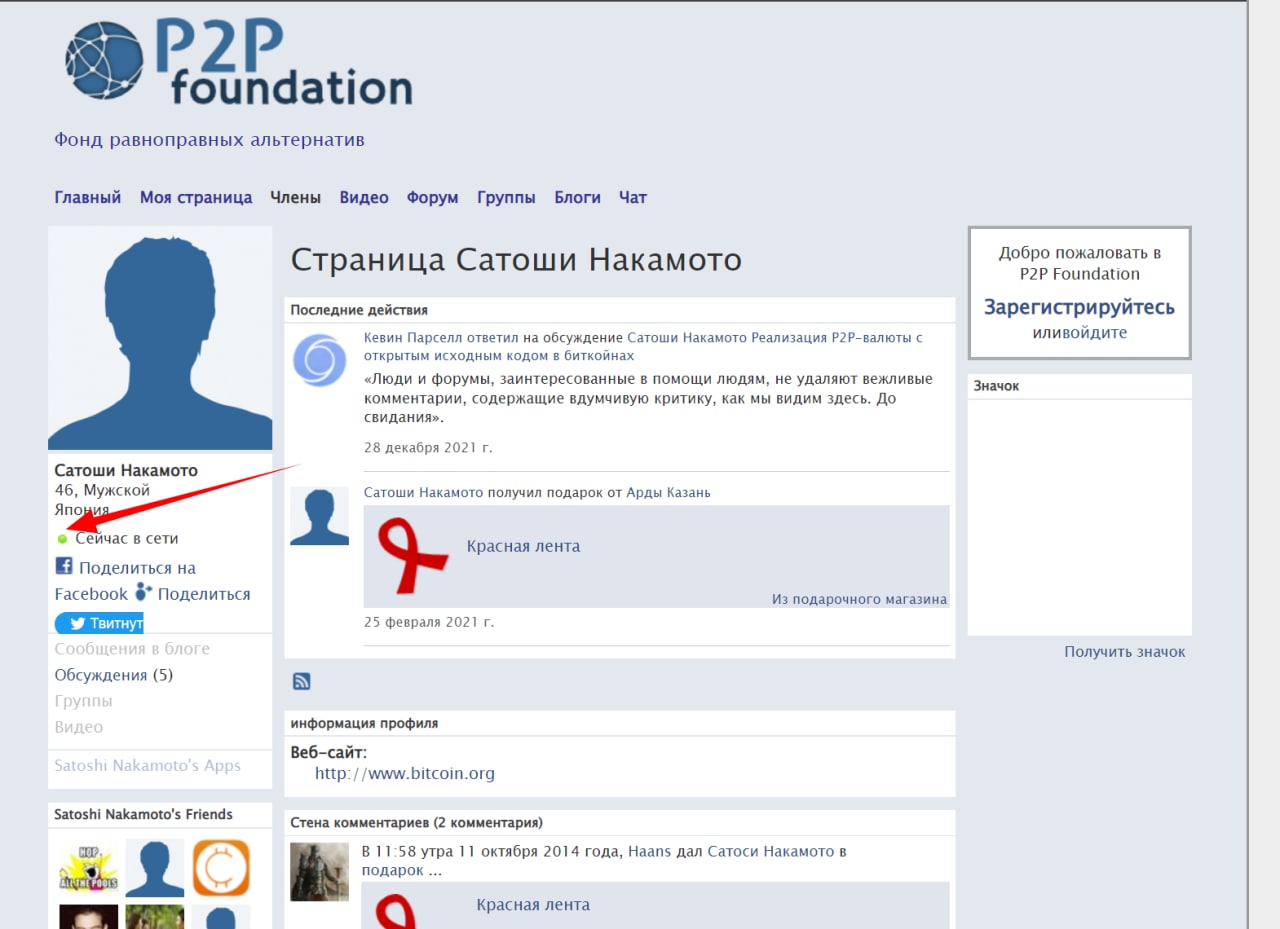
Task: Click the RSS feed icon
Action: (301, 681)
